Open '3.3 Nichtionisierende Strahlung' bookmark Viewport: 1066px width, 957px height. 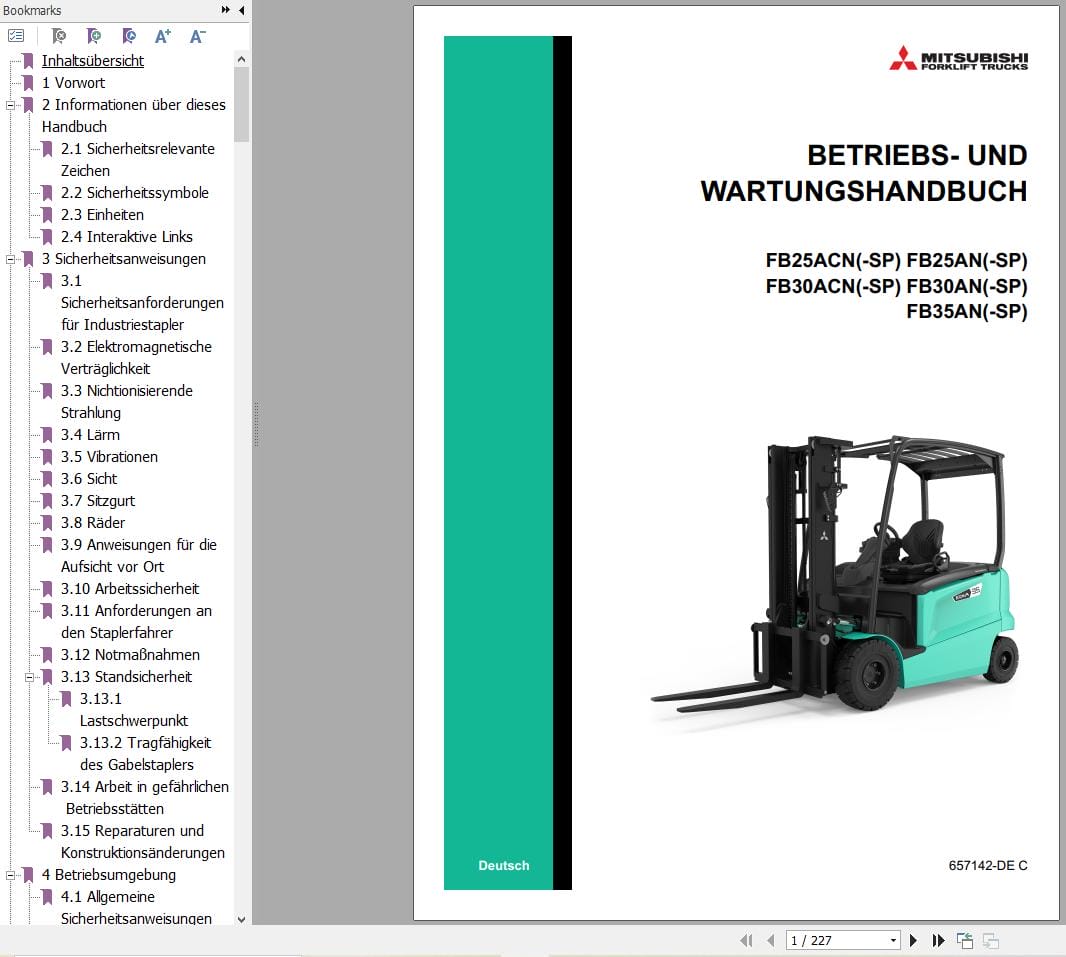pyautogui.click(x=126, y=402)
